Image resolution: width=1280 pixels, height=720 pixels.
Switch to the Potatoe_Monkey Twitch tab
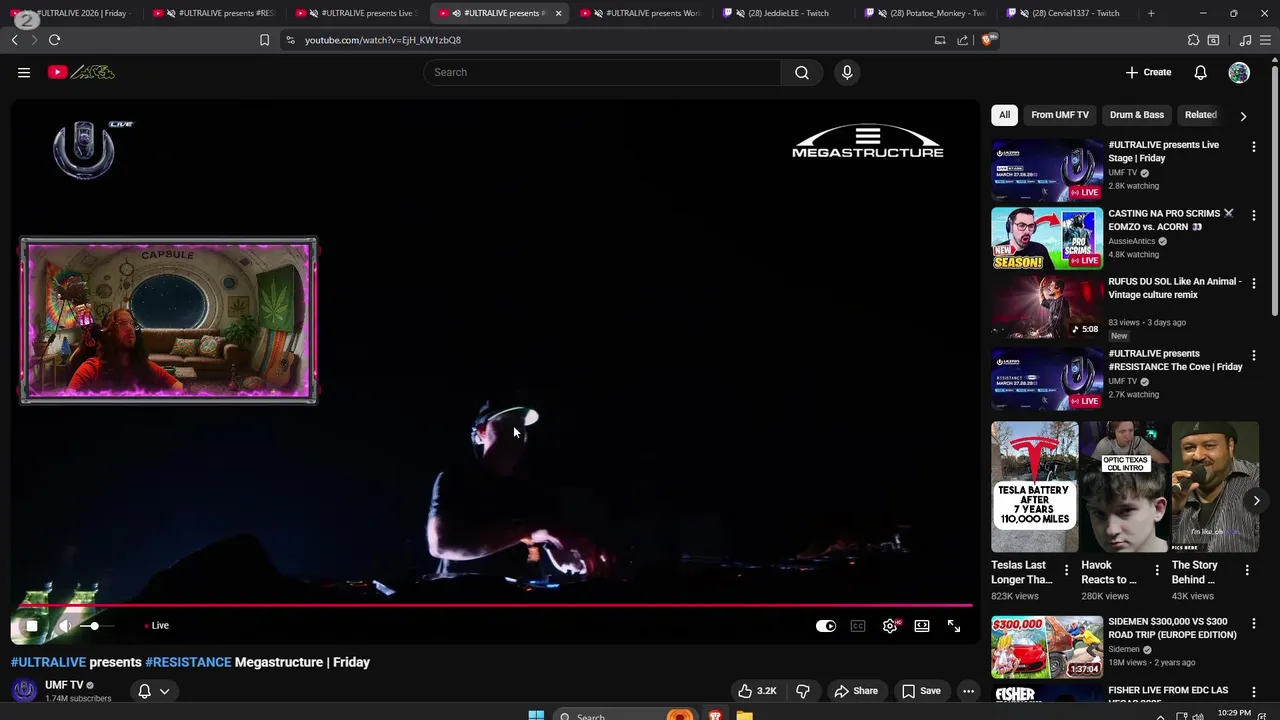pyautogui.click(x=927, y=13)
